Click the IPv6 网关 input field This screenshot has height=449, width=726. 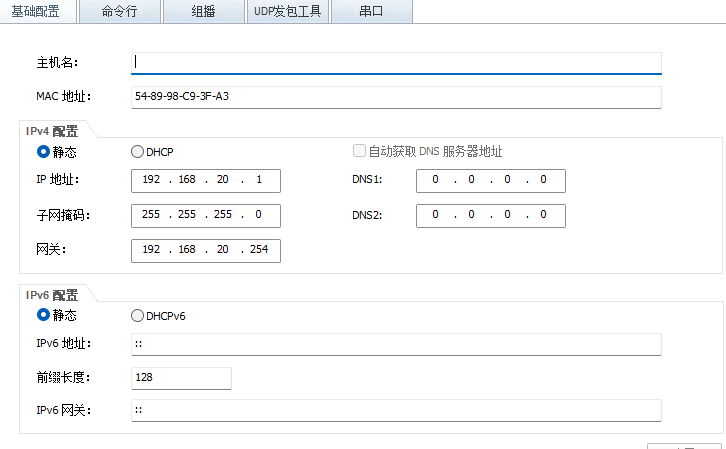click(x=396, y=410)
